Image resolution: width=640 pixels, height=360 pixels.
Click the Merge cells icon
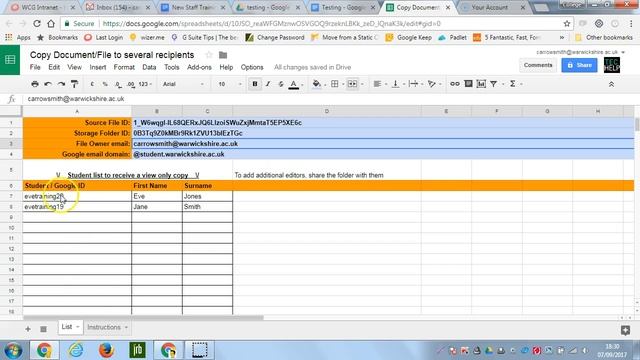pyautogui.click(x=352, y=84)
